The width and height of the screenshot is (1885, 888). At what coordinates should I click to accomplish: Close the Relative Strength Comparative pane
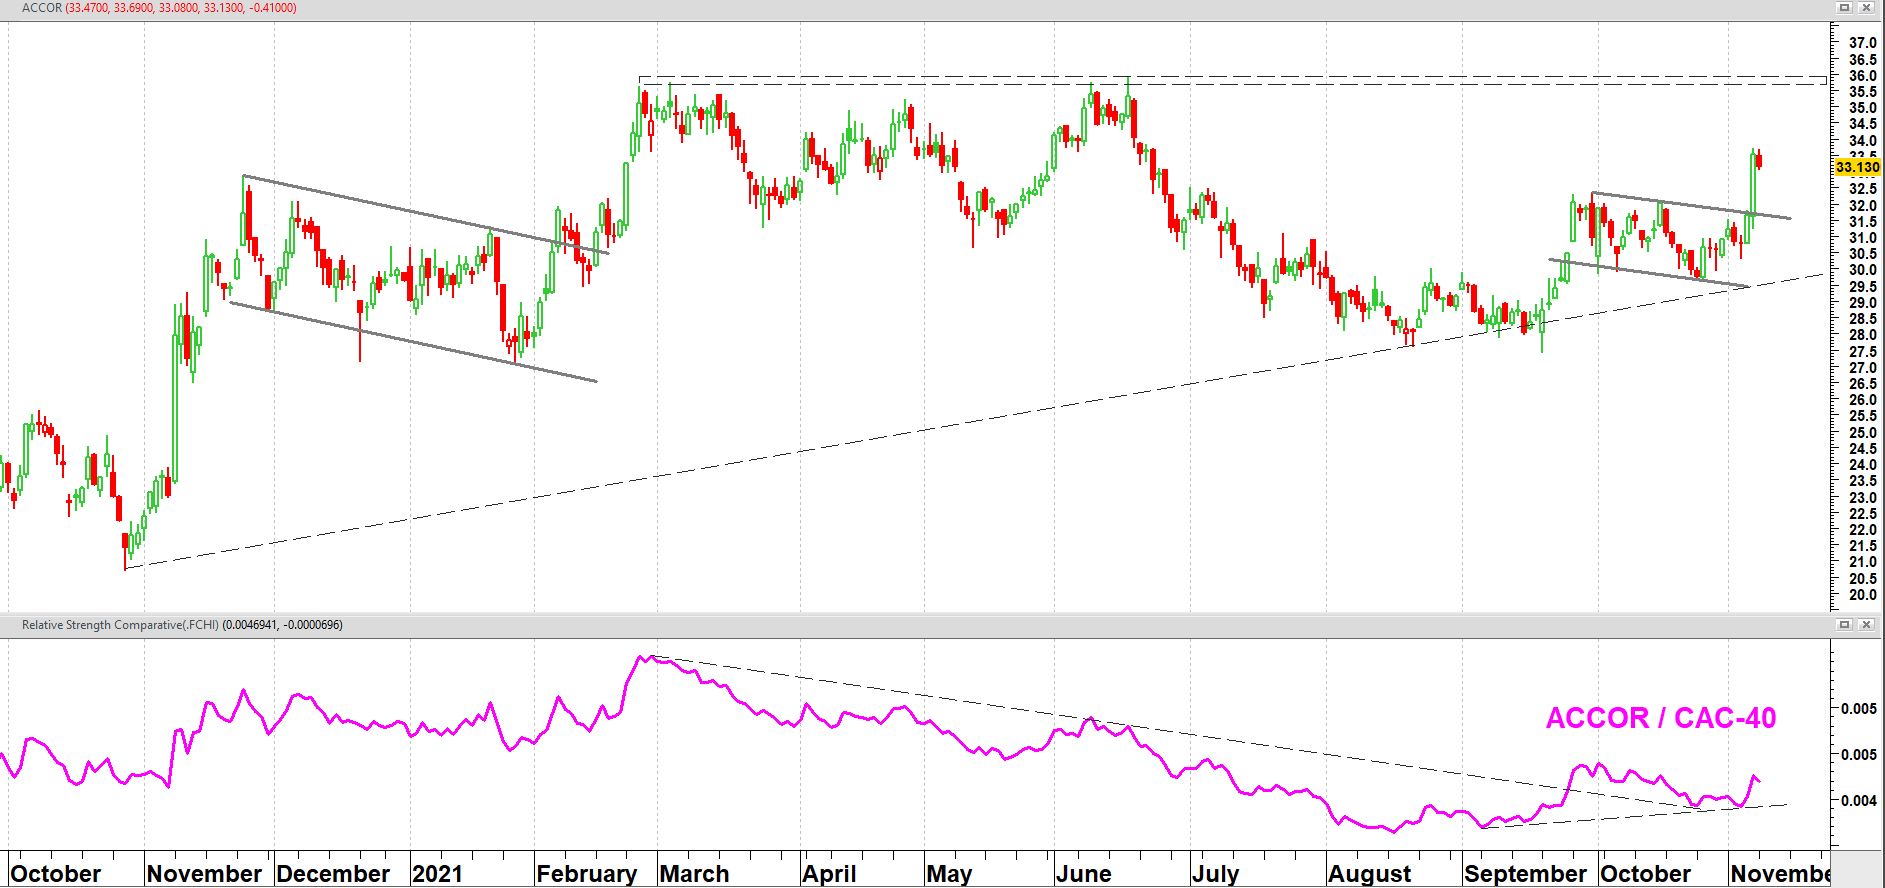click(x=1867, y=624)
